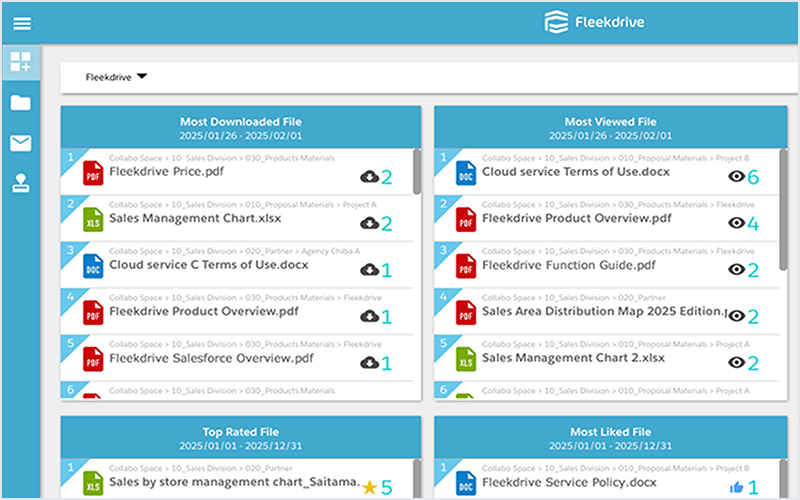
Task: Click view count 6 for Cloud service Terms
Action: click(x=753, y=178)
